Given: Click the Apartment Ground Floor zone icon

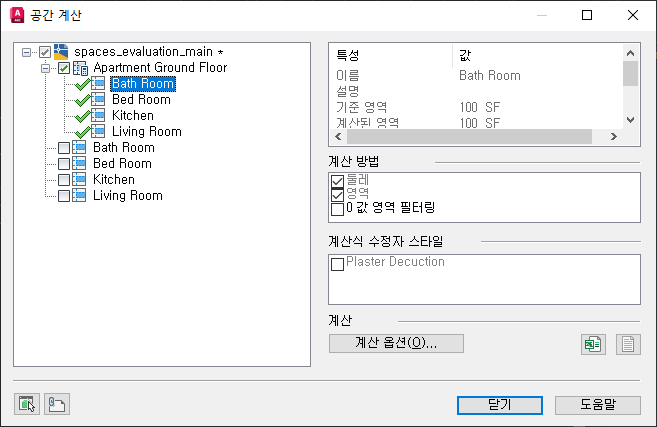Looking at the screenshot, I should 80,68.
